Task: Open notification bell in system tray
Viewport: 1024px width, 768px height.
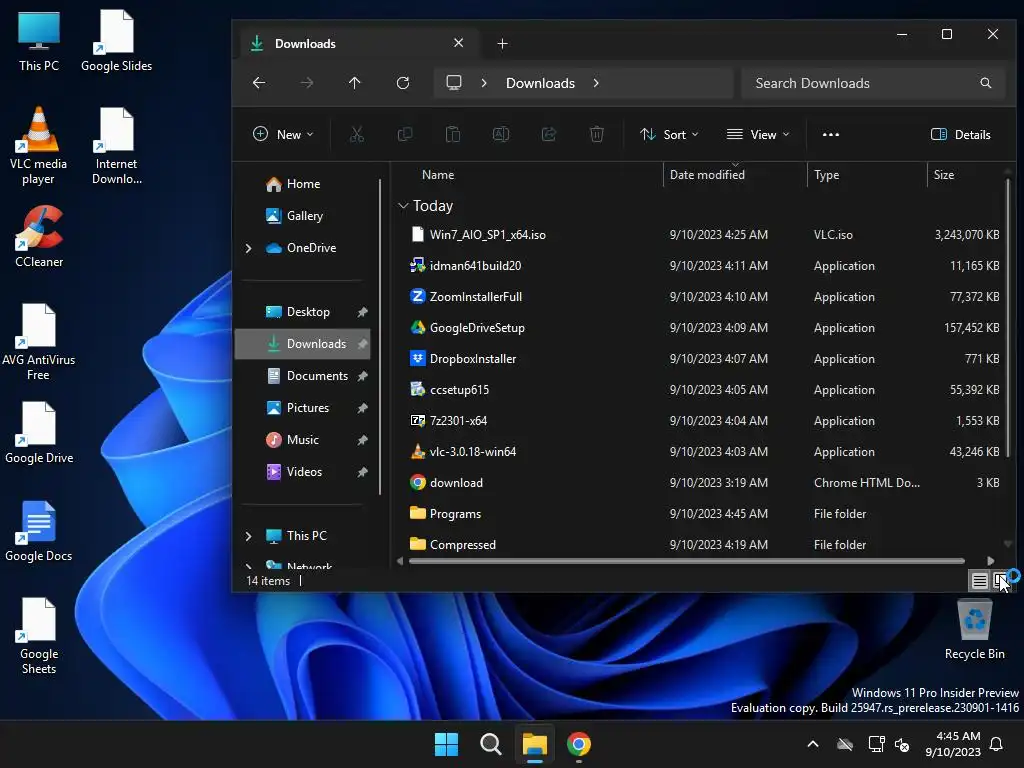Action: click(997, 744)
